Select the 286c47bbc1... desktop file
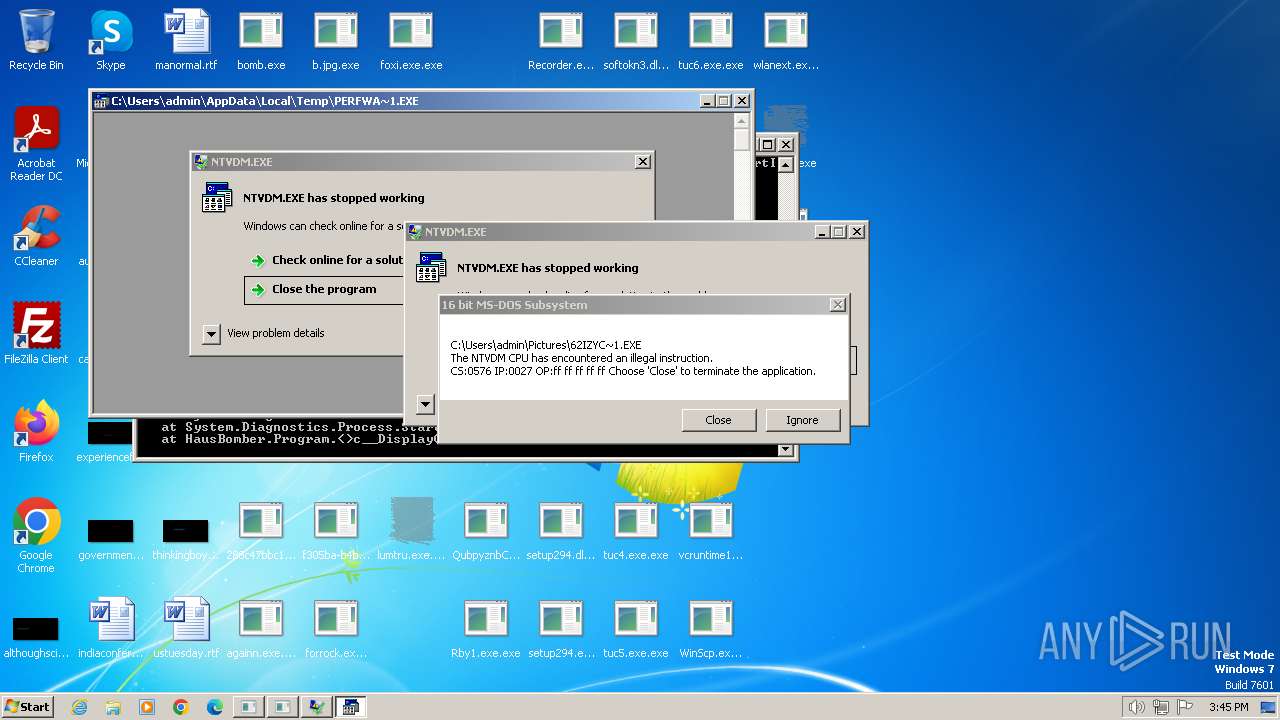The height and width of the screenshot is (720, 1280). pos(261,530)
